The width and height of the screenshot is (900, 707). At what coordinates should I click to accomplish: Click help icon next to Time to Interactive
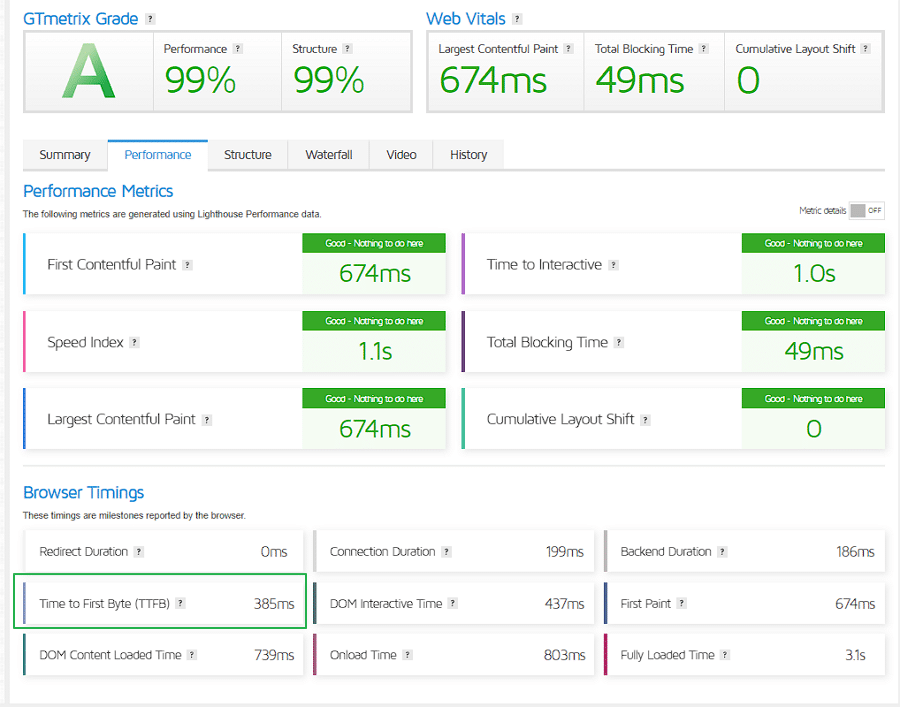click(x=613, y=265)
